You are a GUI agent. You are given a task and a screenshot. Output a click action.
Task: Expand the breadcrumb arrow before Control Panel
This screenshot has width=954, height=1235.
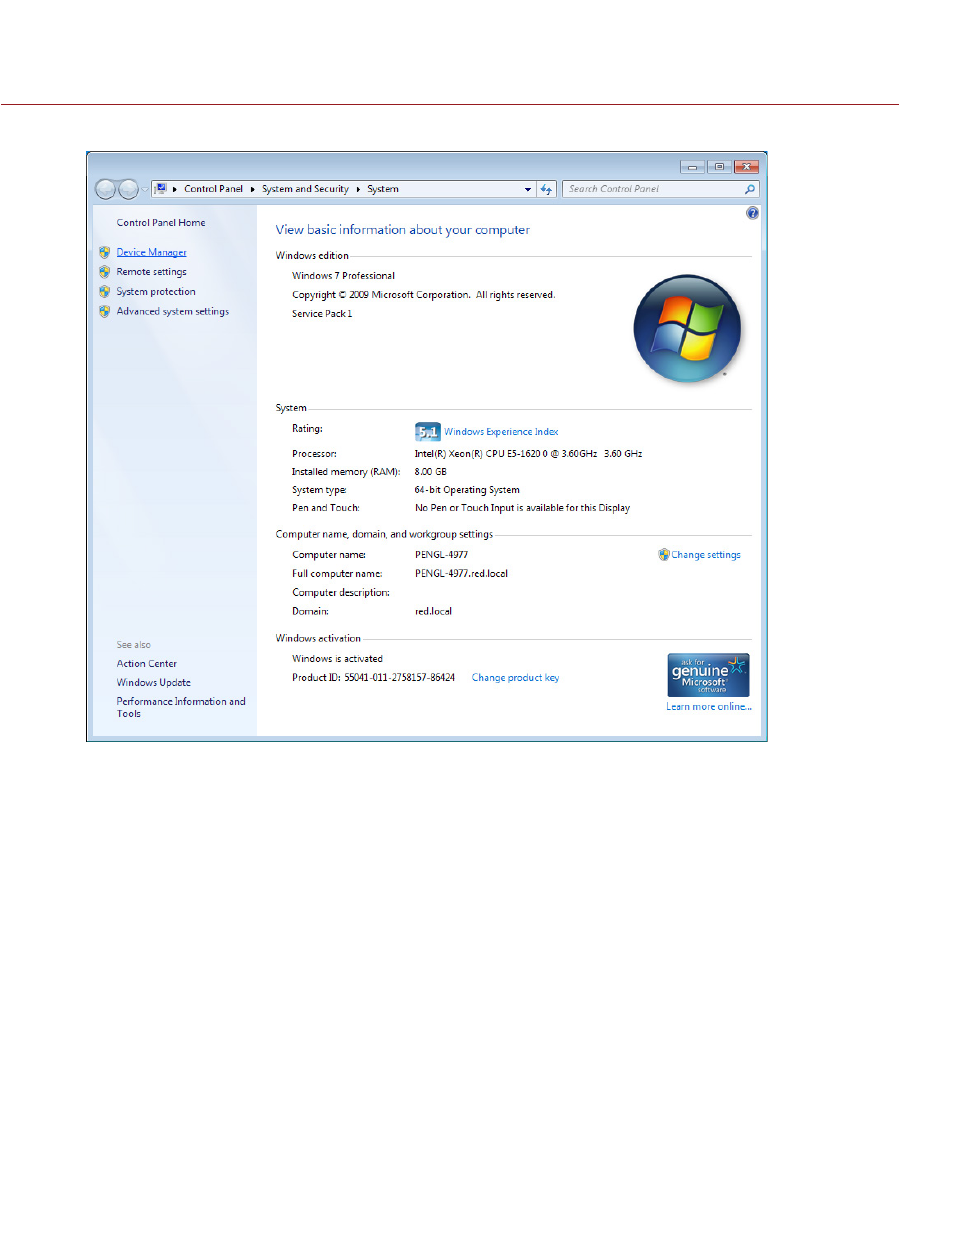(175, 189)
